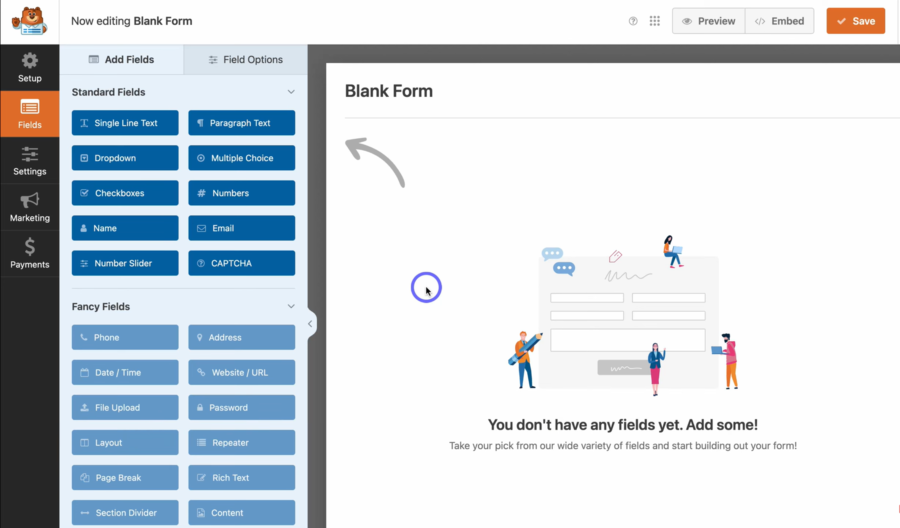This screenshot has height=528, width=900.
Task: Collapse the Fancy Fields section
Action: click(291, 306)
